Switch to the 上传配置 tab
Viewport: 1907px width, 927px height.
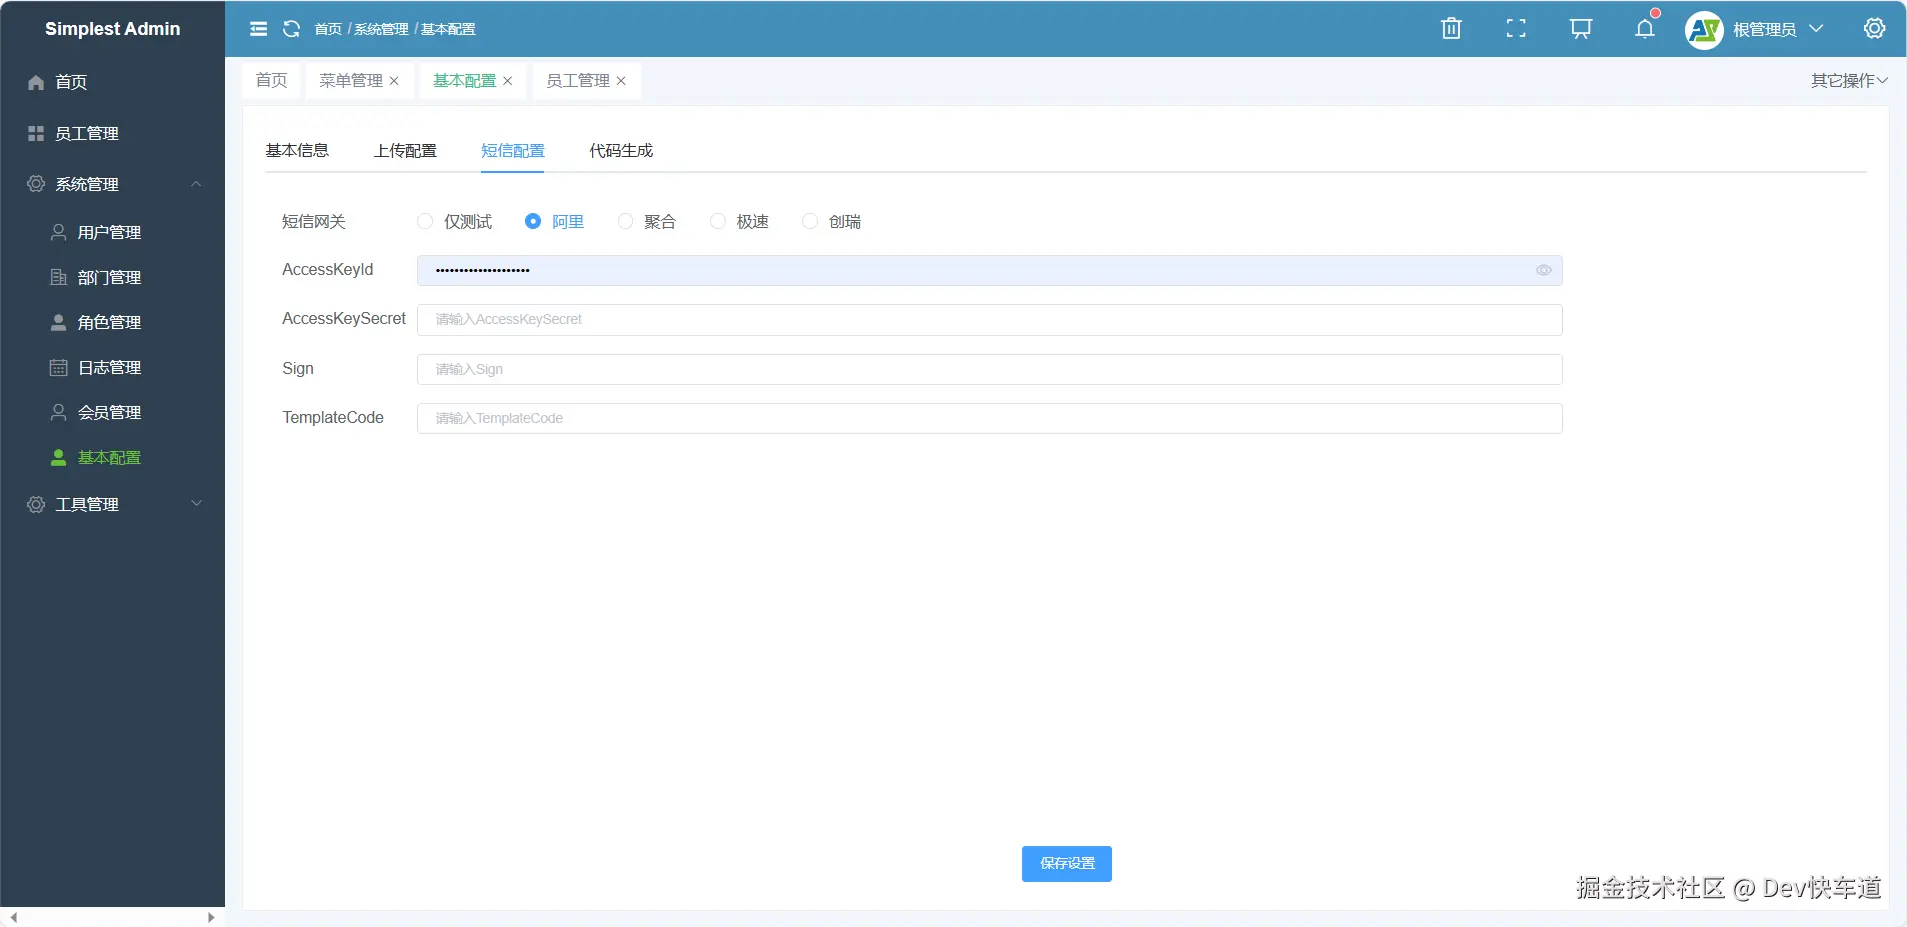point(405,150)
